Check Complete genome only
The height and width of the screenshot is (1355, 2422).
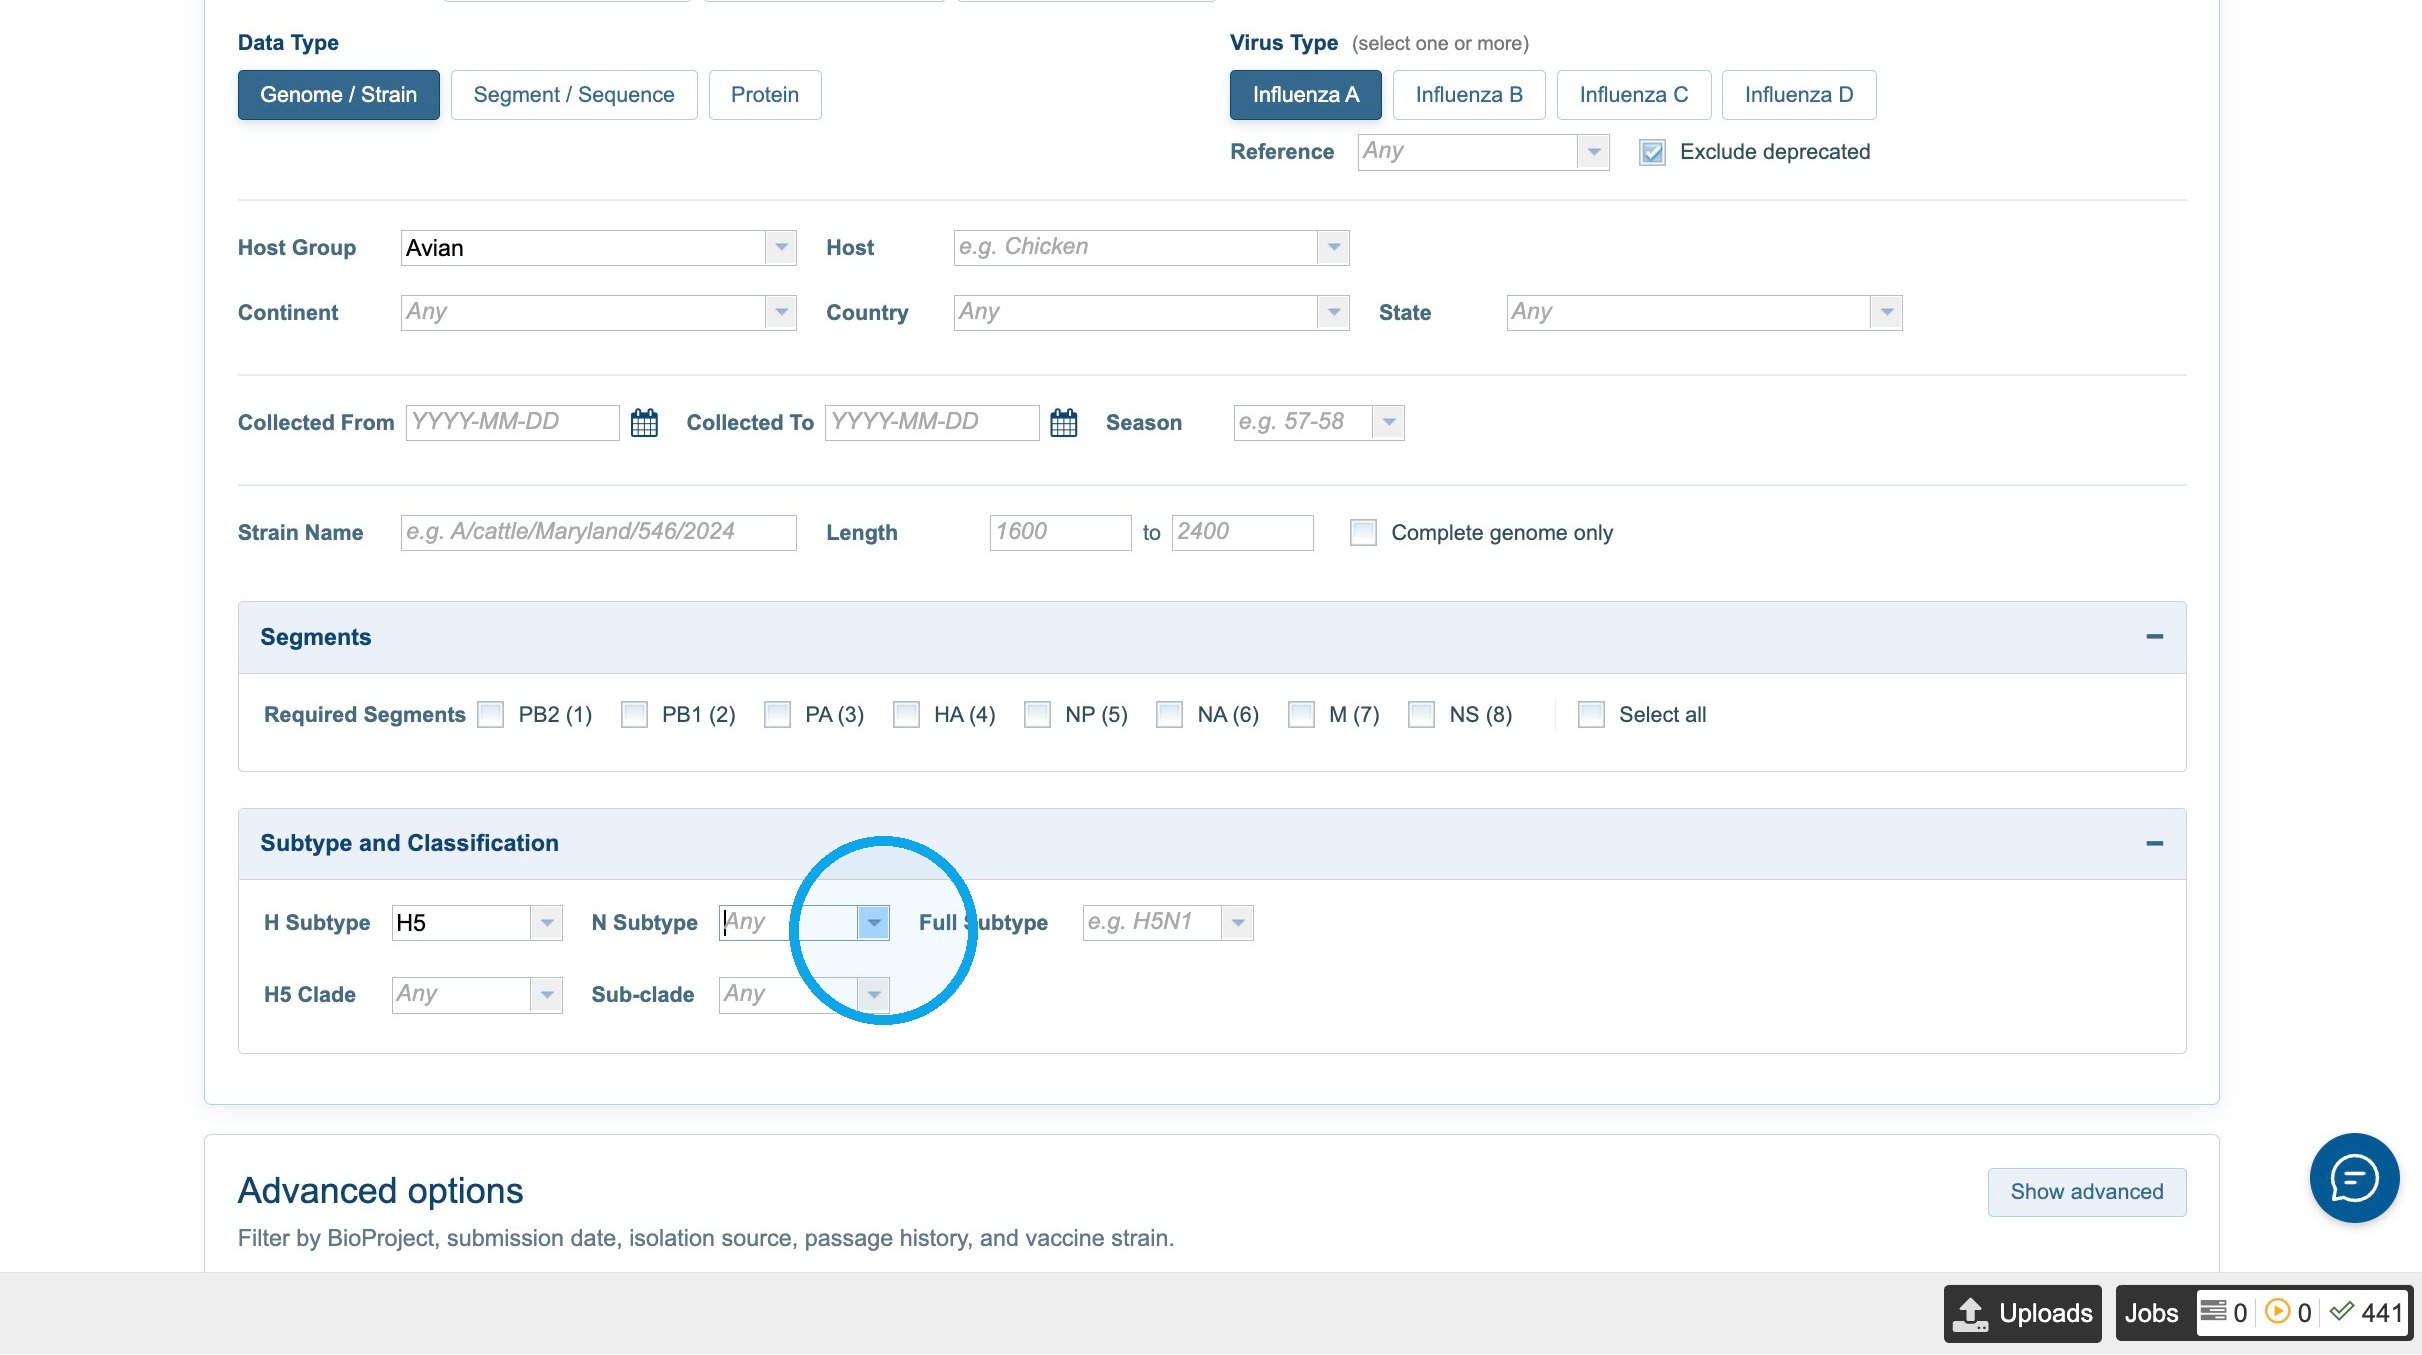click(x=1362, y=532)
